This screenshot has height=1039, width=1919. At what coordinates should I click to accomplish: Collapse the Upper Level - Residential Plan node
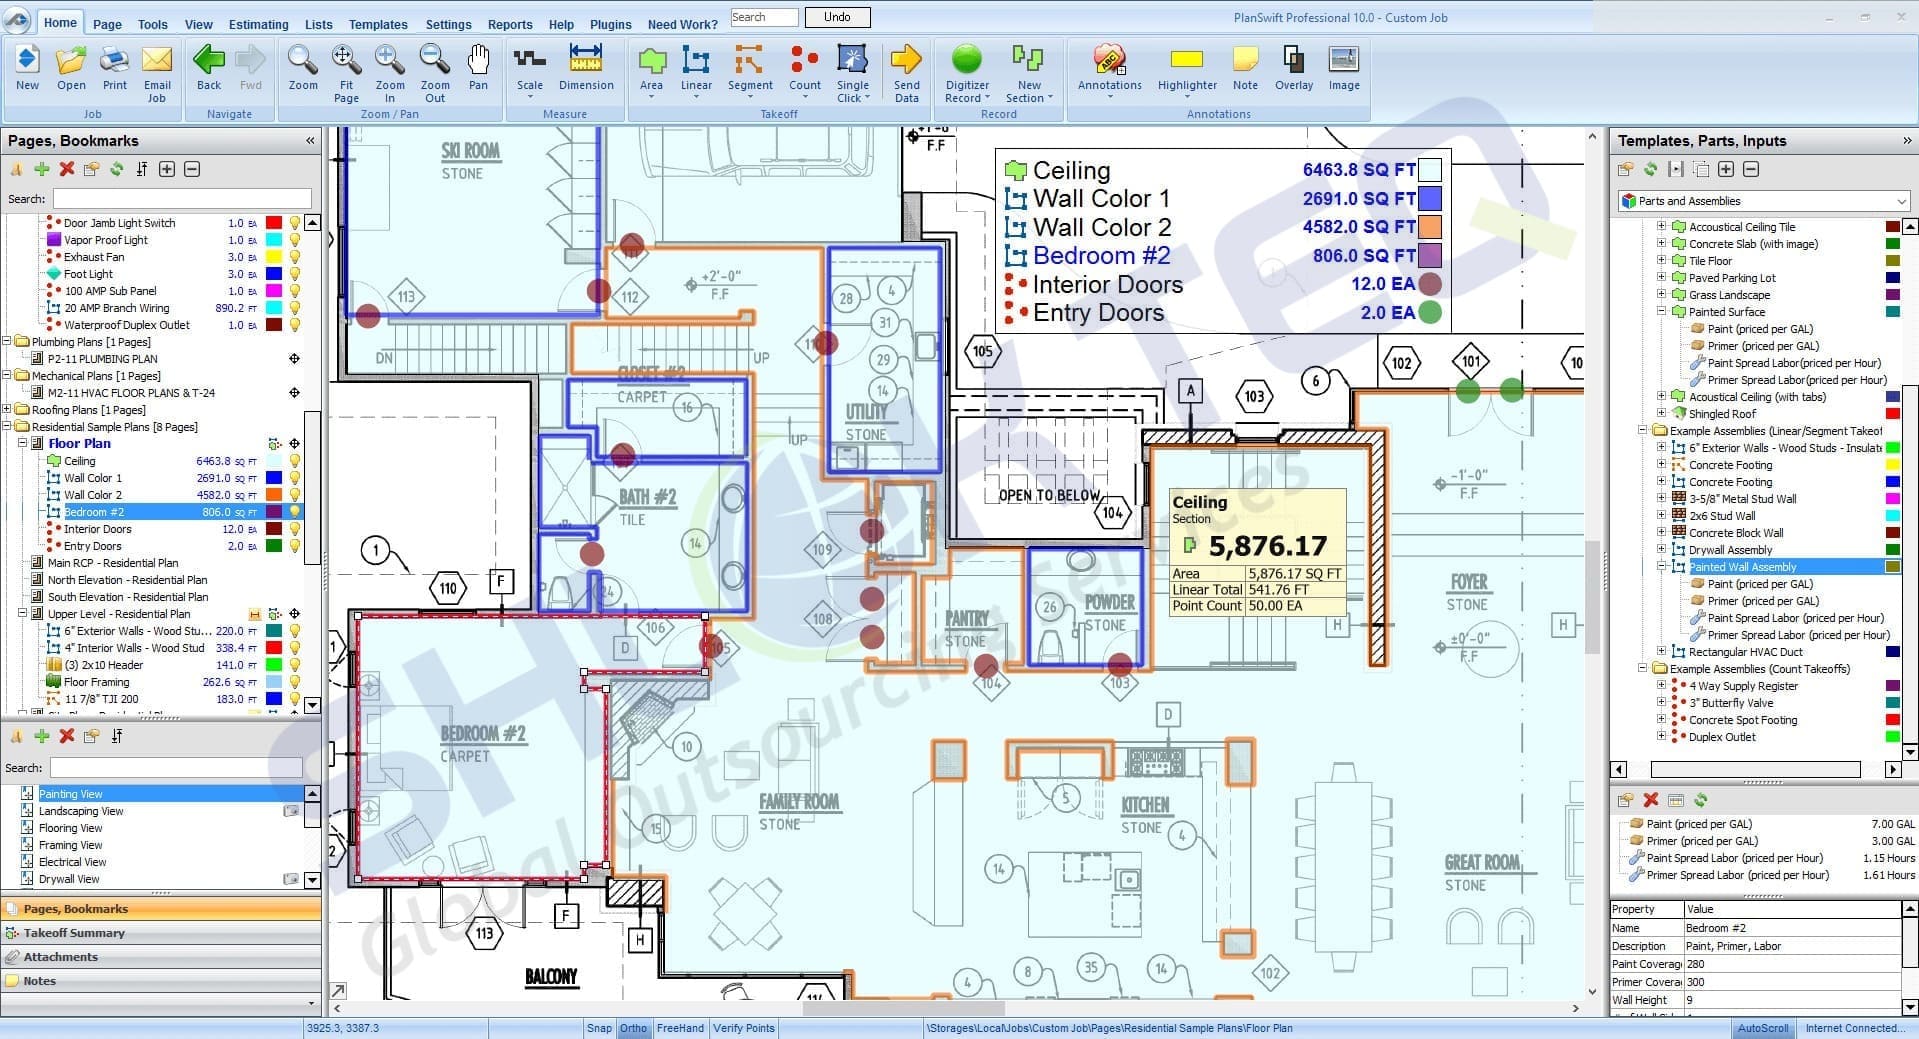pos(22,613)
